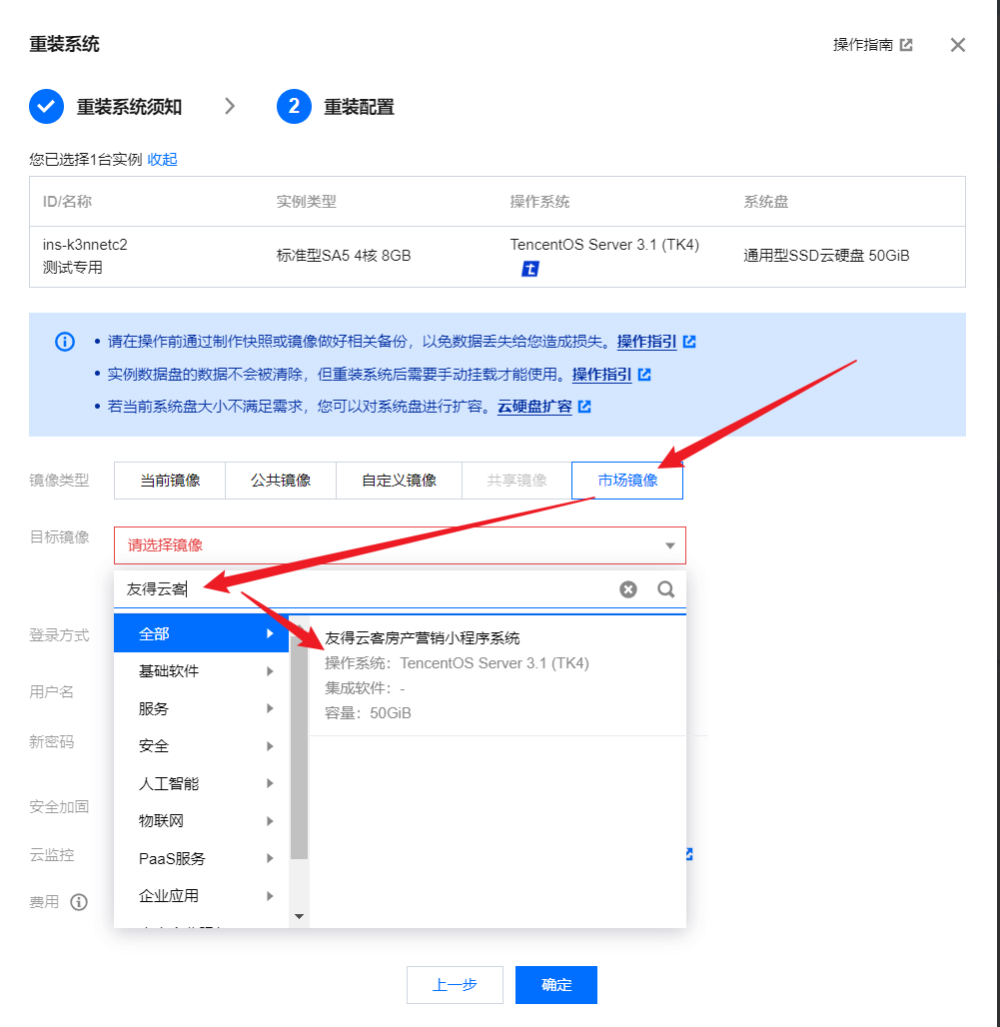Screen dimensions: 1000x1027
Task: Confirm with the 确定 button
Action: [556, 984]
